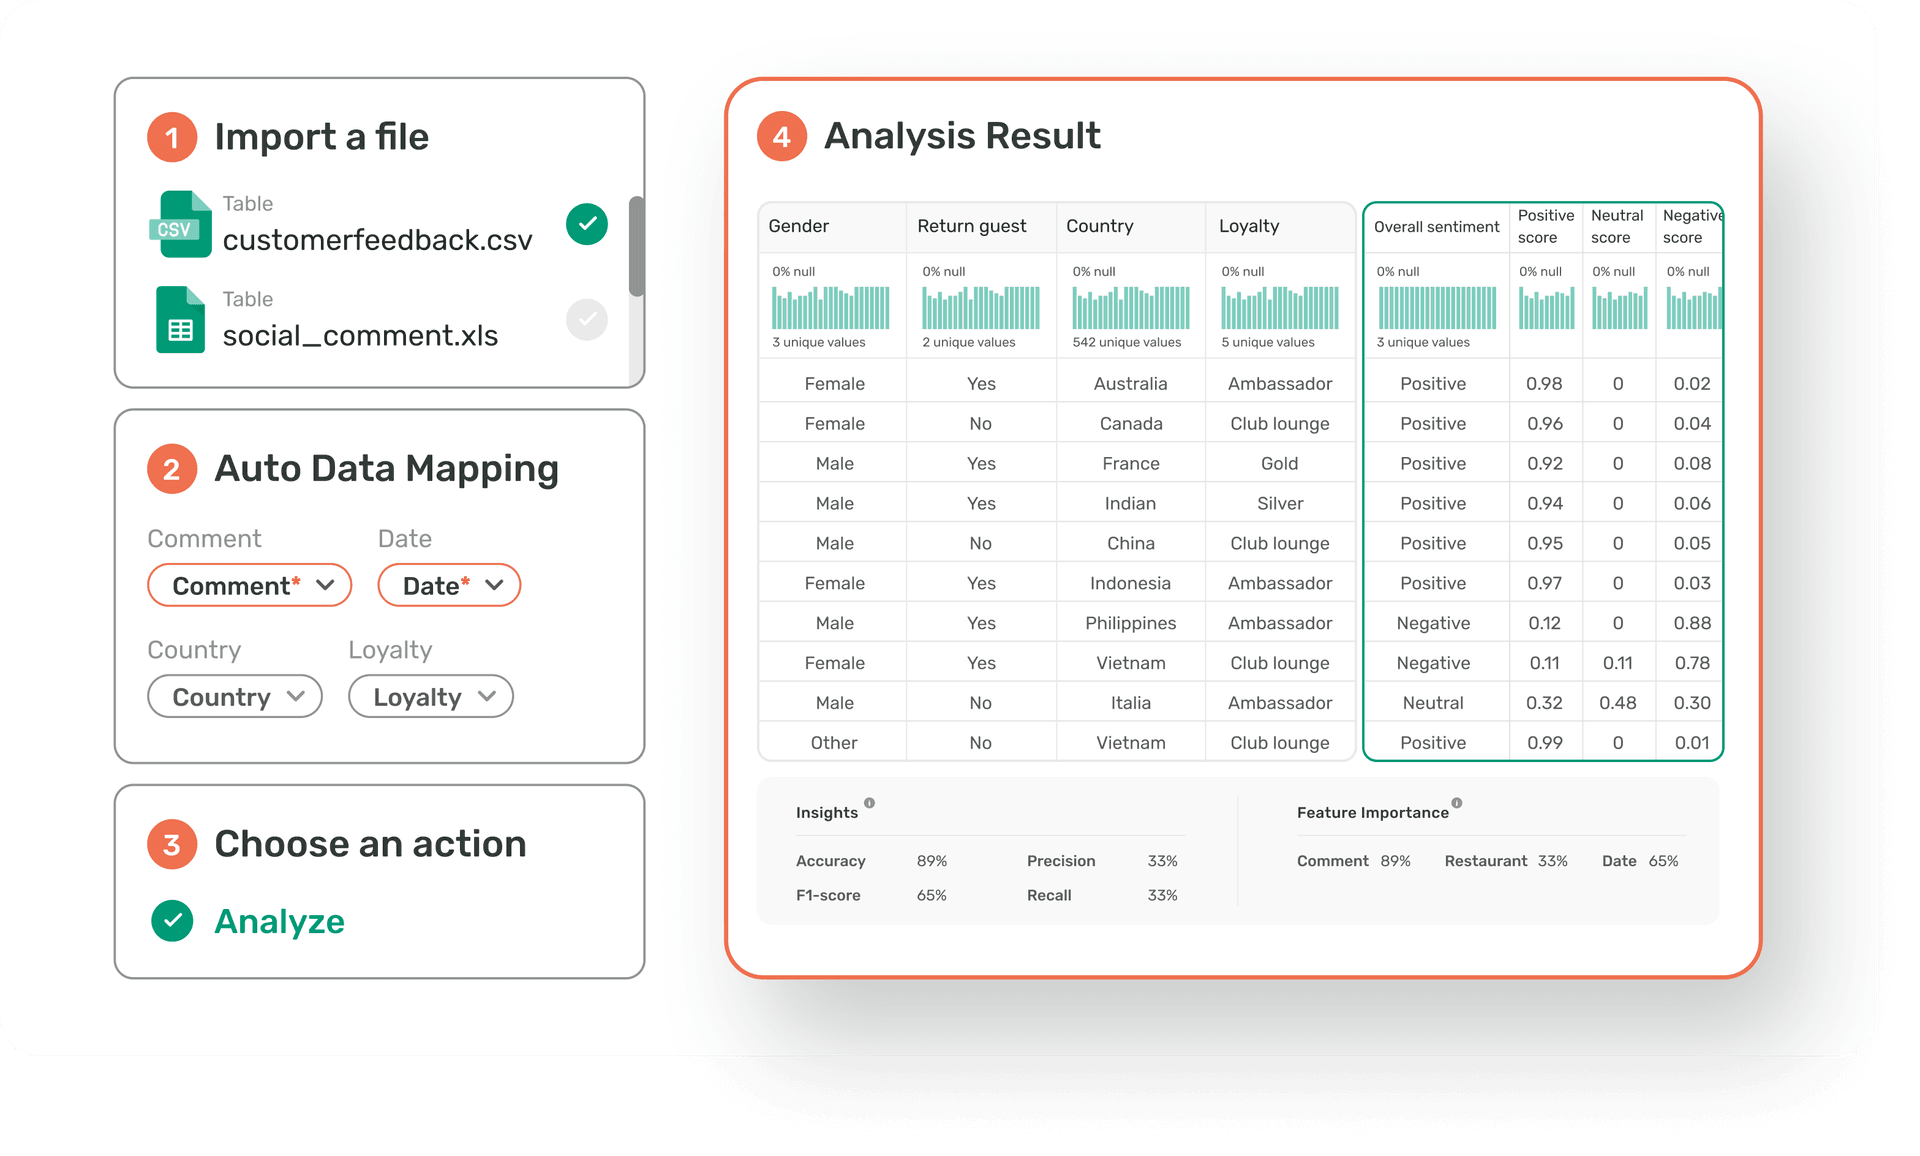Click the step 3 number badge
The height and width of the screenshot is (1156, 1920).
(172, 844)
